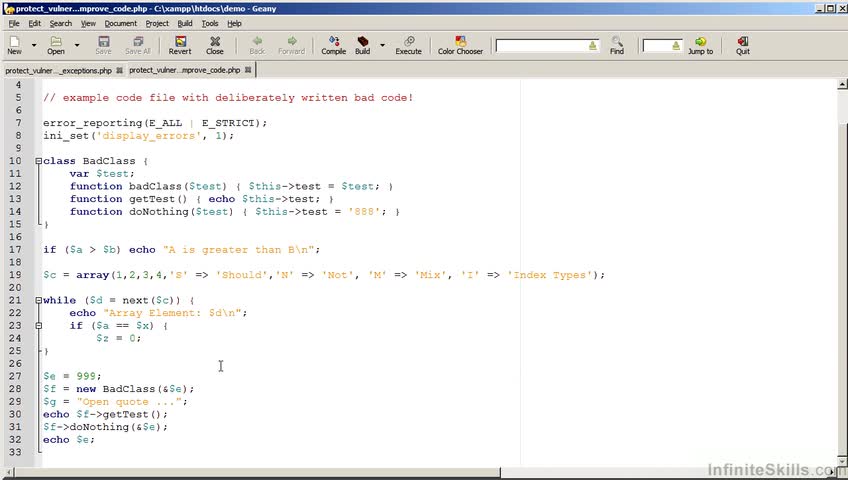
Task: Click the Open file toolbar icon
Action: point(56,45)
